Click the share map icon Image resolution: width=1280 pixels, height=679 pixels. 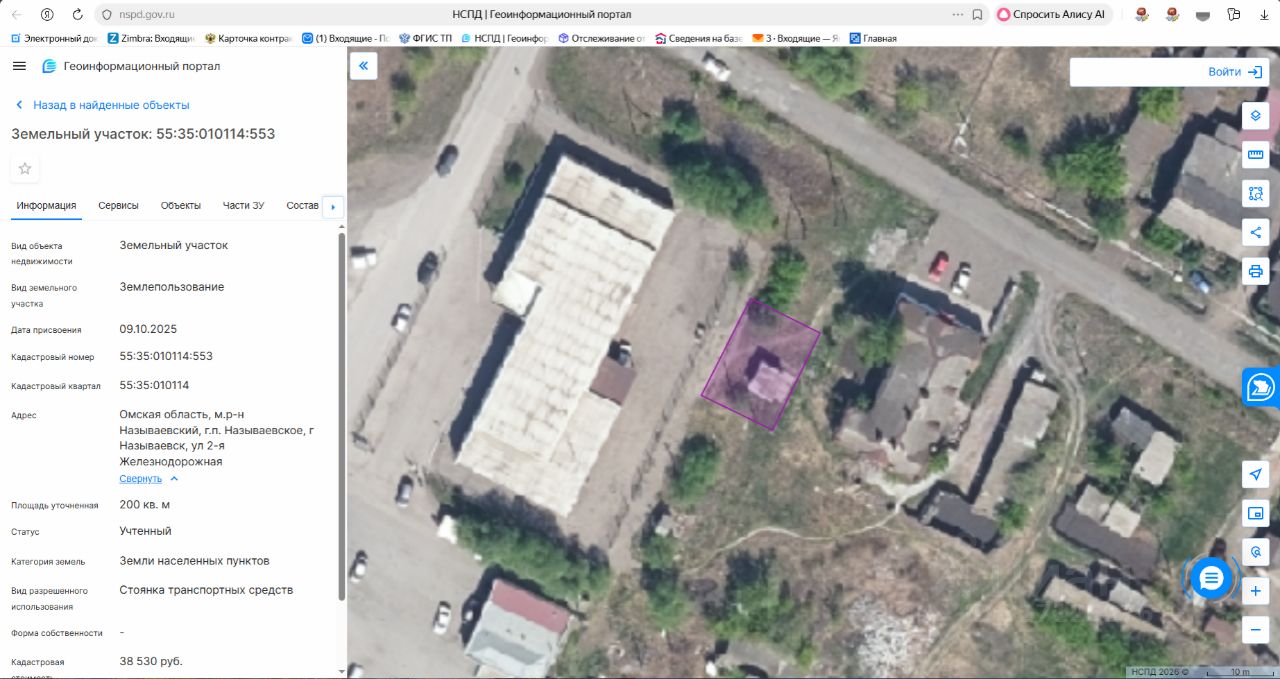click(x=1255, y=233)
